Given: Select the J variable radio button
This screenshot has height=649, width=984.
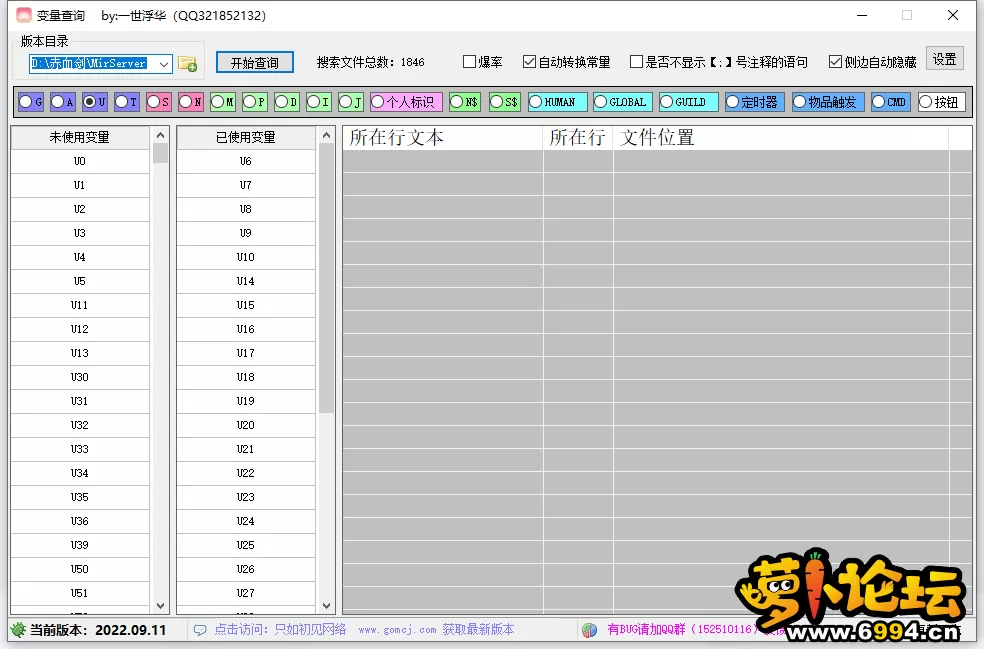Looking at the screenshot, I should [x=351, y=102].
